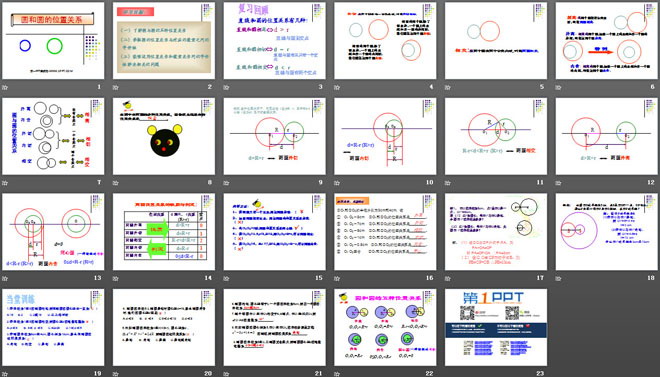Click animation star icon under slide 19
660x377 pixels.
5,374
